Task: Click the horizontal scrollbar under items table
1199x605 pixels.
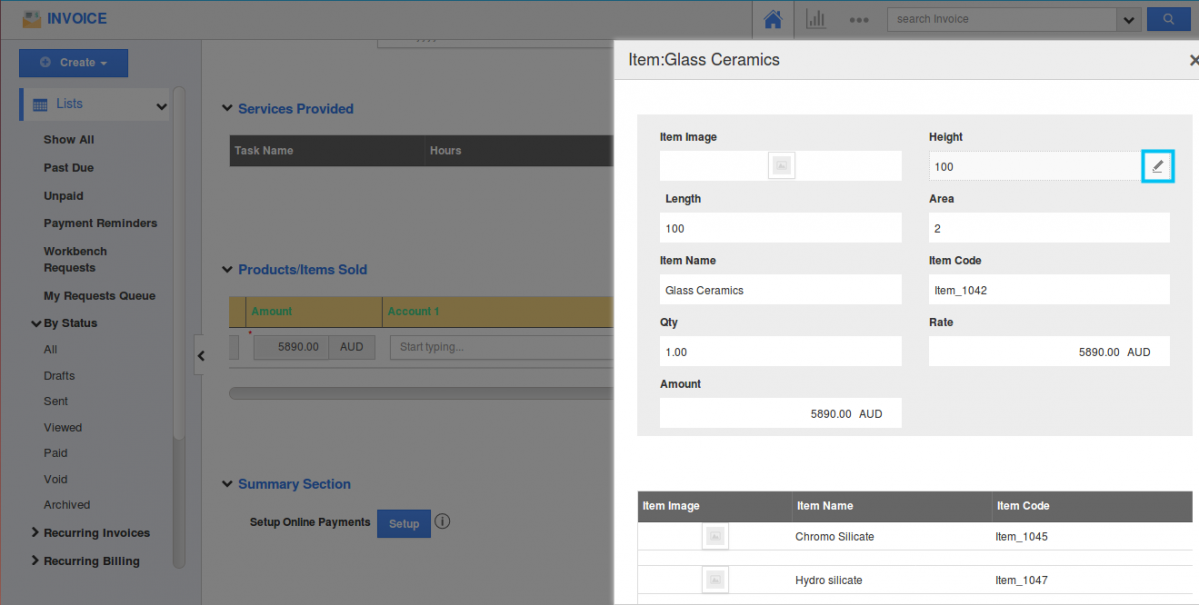Action: point(420,393)
